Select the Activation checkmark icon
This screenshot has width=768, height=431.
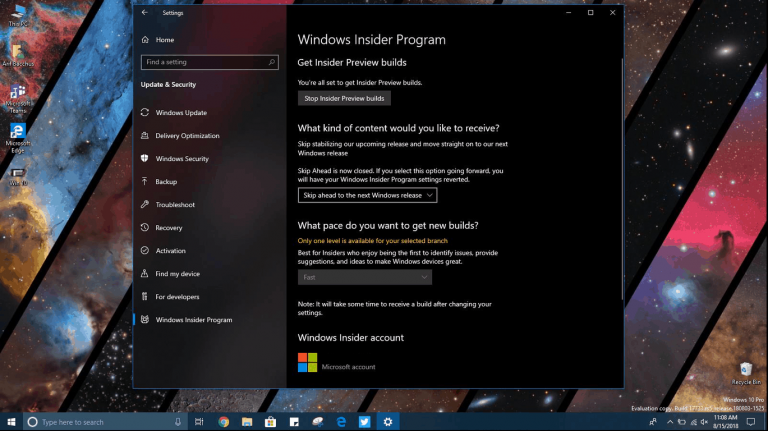[x=145, y=251]
